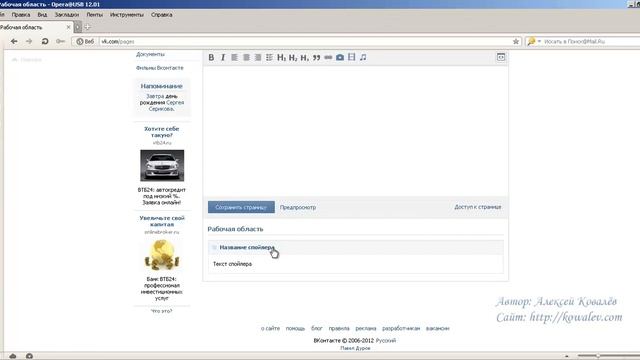Open the Увеличьте свой капитал ad title
This screenshot has height=360, width=640.
click(162, 221)
